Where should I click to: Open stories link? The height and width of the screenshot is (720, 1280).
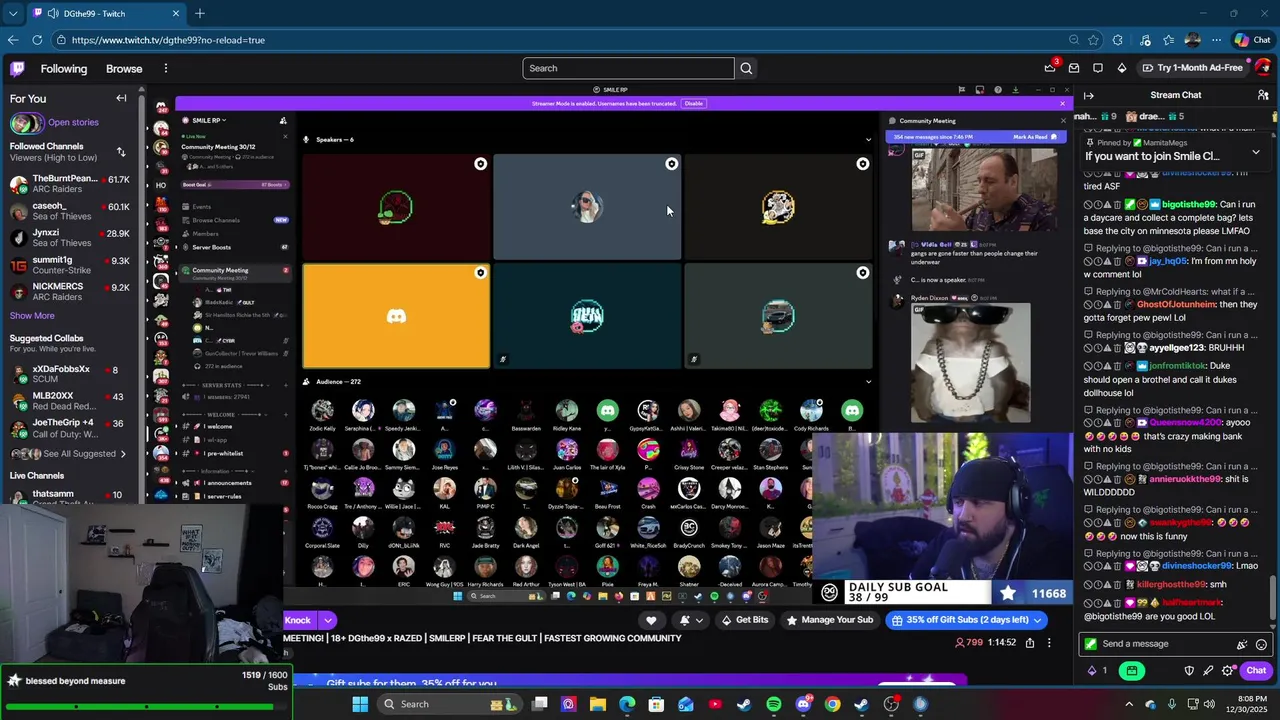tap(73, 122)
